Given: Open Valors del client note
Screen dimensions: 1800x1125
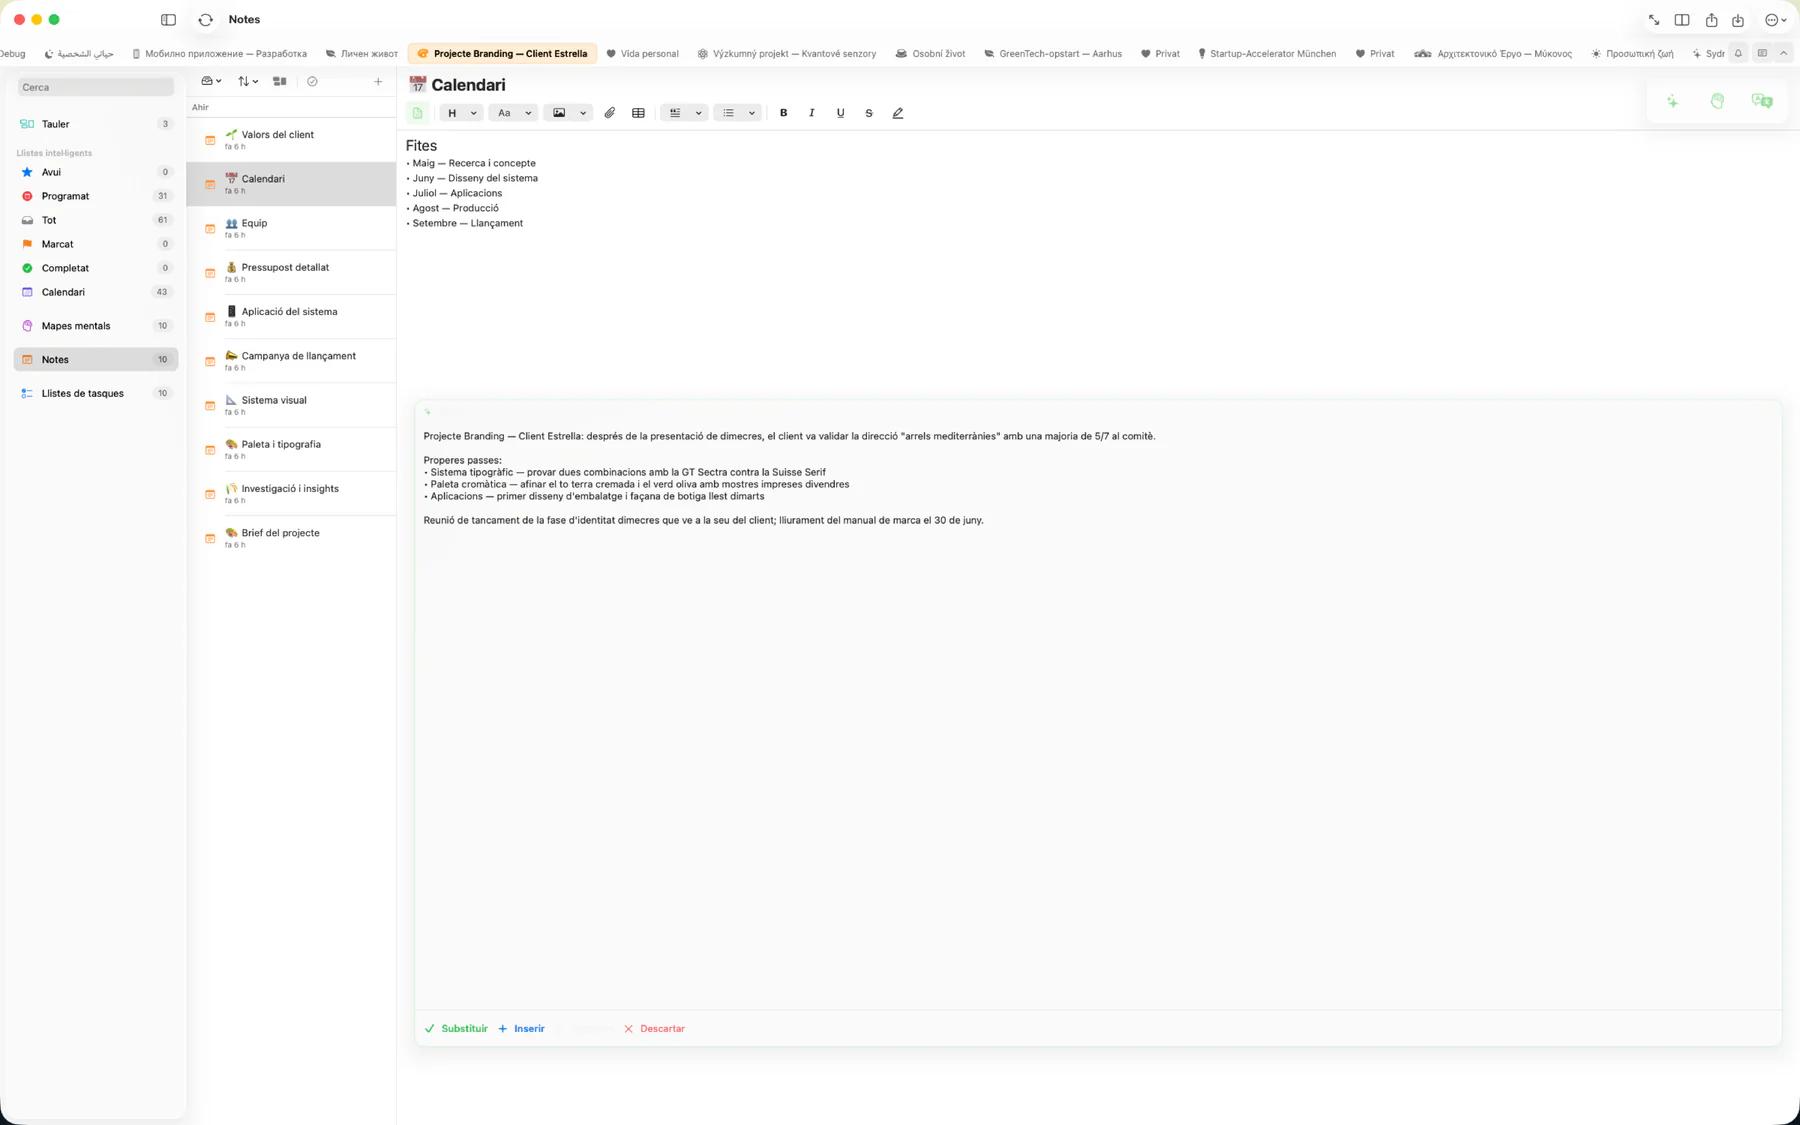Looking at the screenshot, I should pyautogui.click(x=292, y=140).
